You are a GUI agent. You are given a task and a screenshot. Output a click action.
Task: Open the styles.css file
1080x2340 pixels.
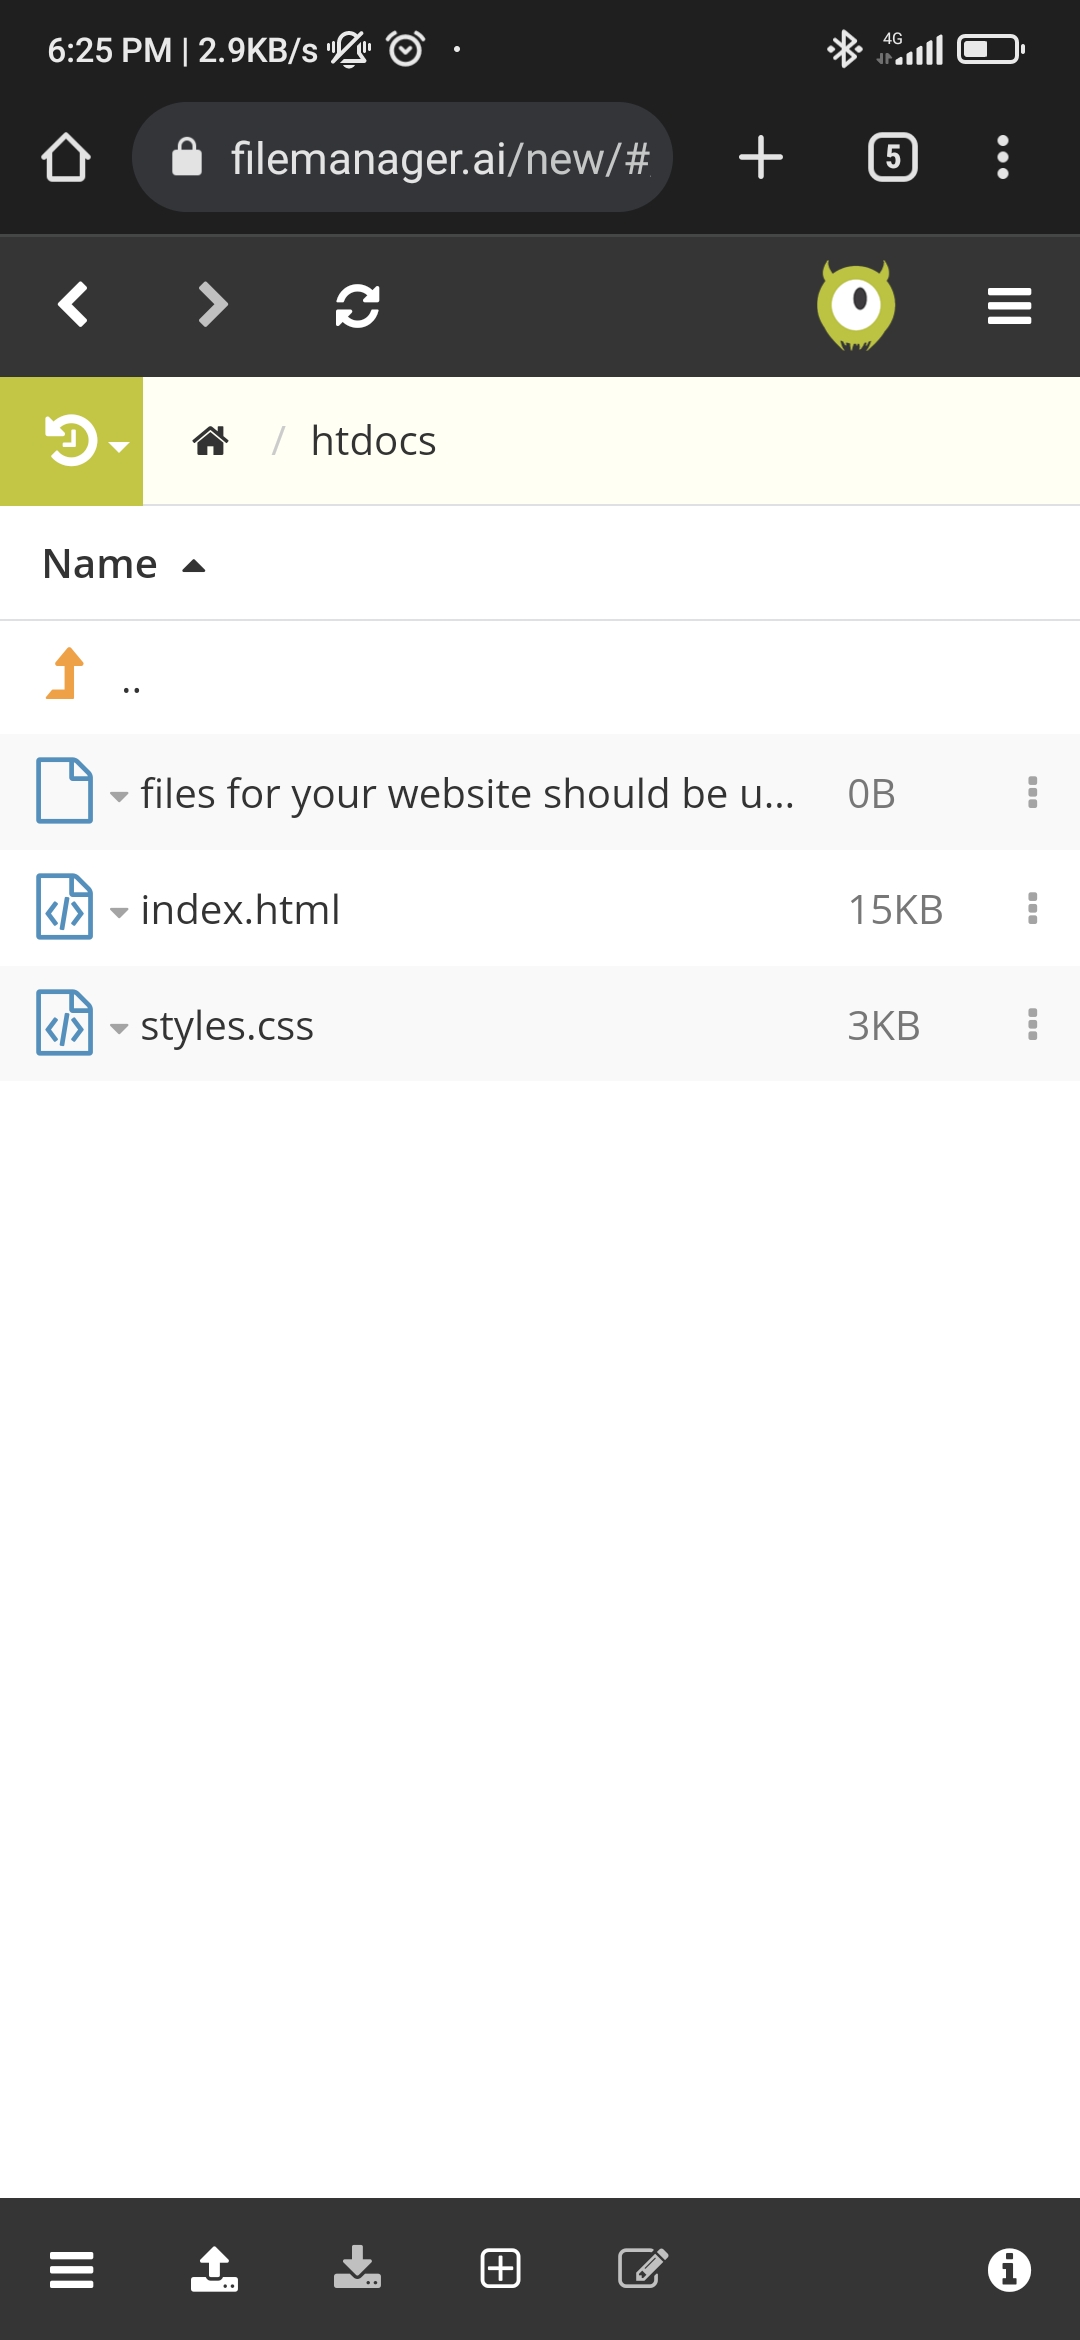pos(227,1026)
